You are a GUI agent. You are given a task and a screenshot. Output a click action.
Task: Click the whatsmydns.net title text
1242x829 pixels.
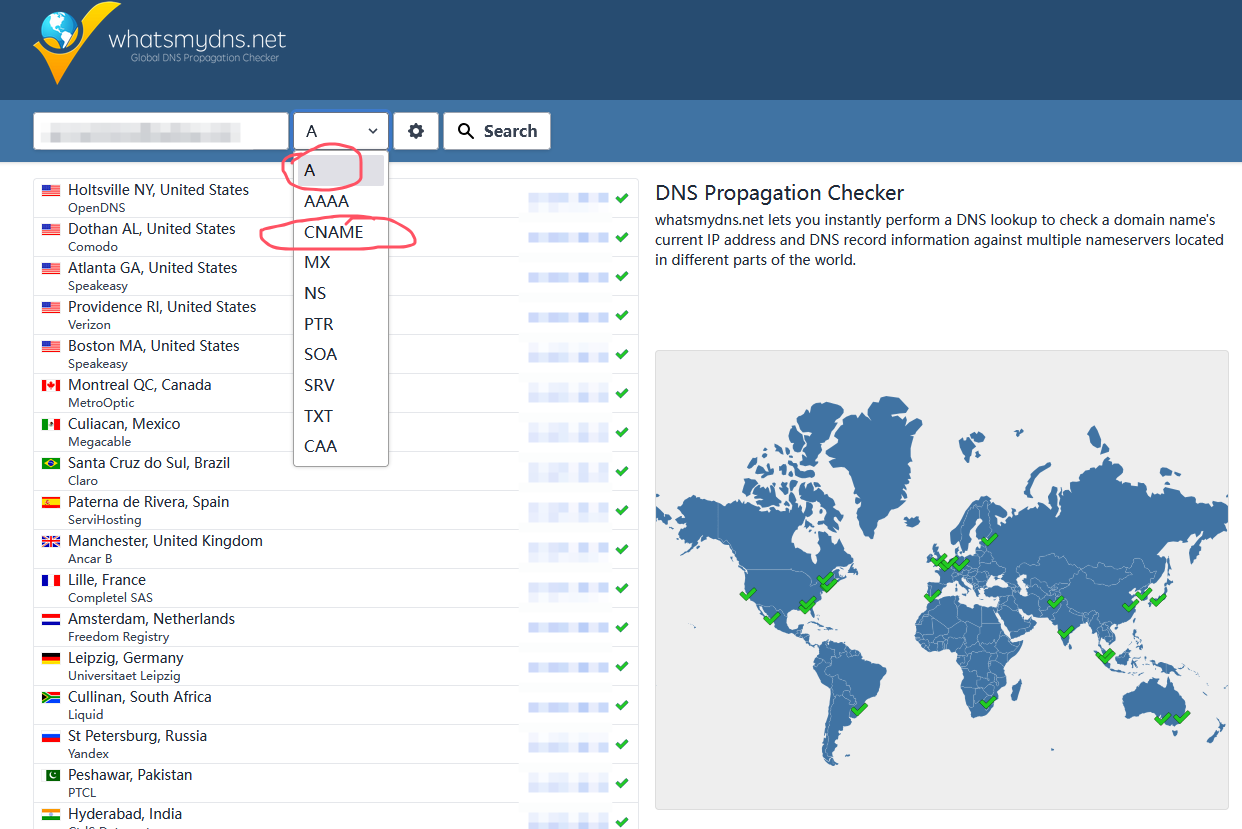(x=197, y=40)
